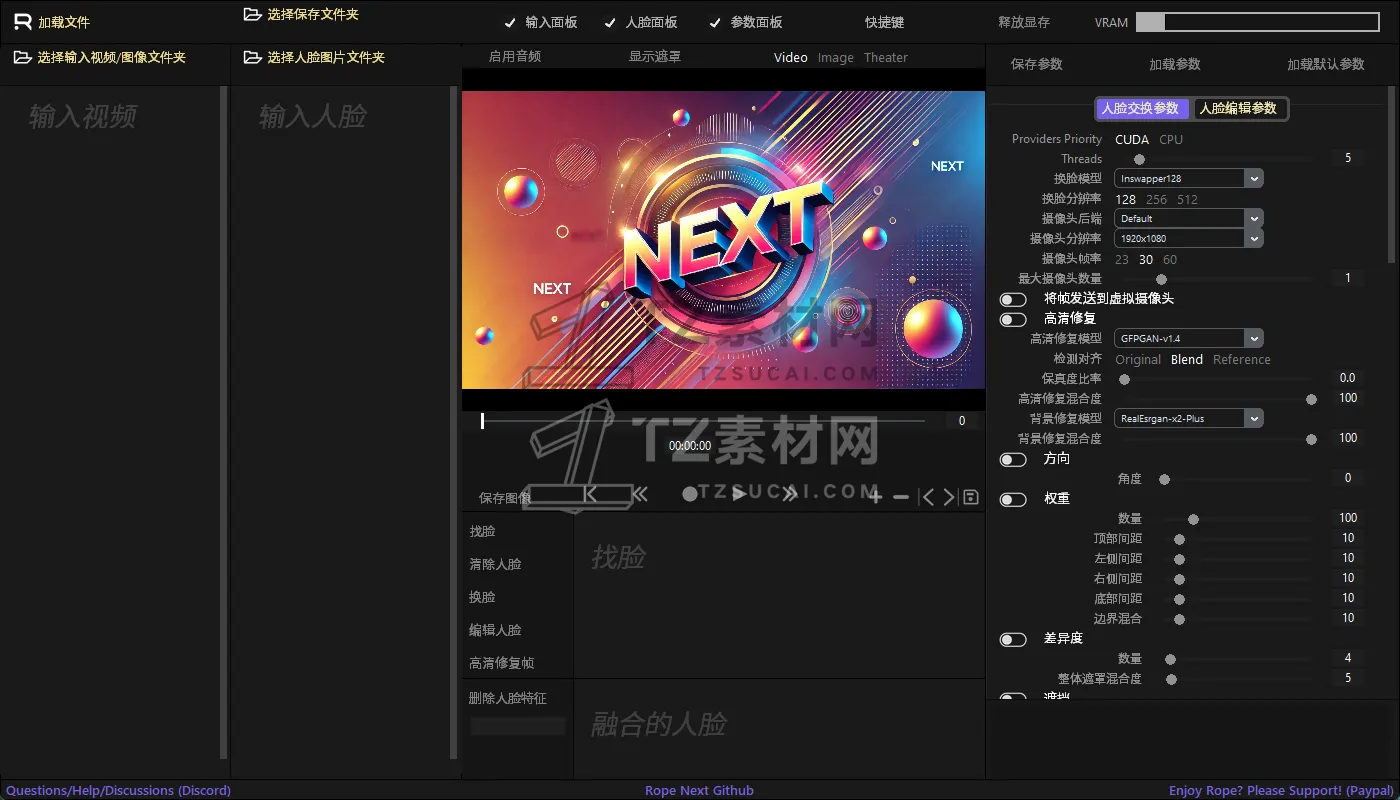Image resolution: width=1400 pixels, height=800 pixels.
Task: Switch on the 差异度 toggle
Action: click(x=1013, y=639)
